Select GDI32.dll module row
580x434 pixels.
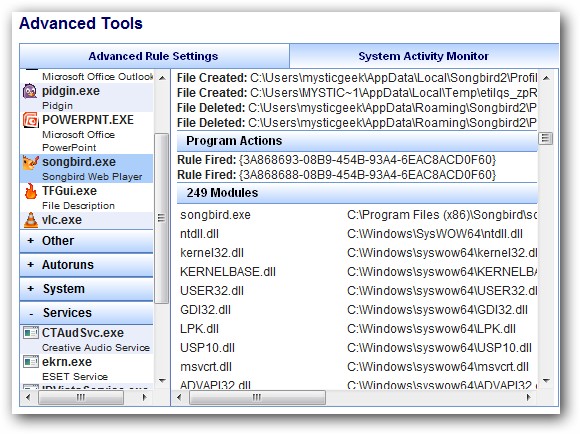[x=357, y=310]
